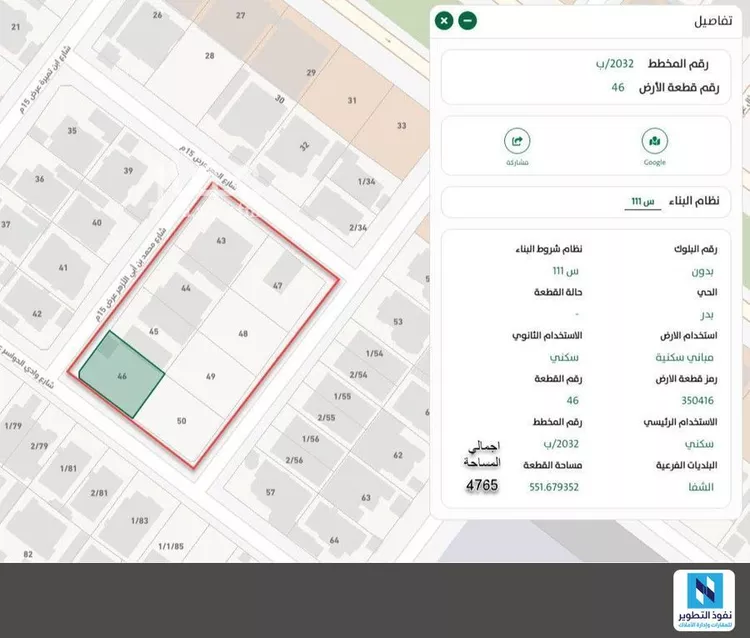Viewport: 750px width, 638px height.
Task: Click parcel 53 on the map
Action: click(x=398, y=321)
